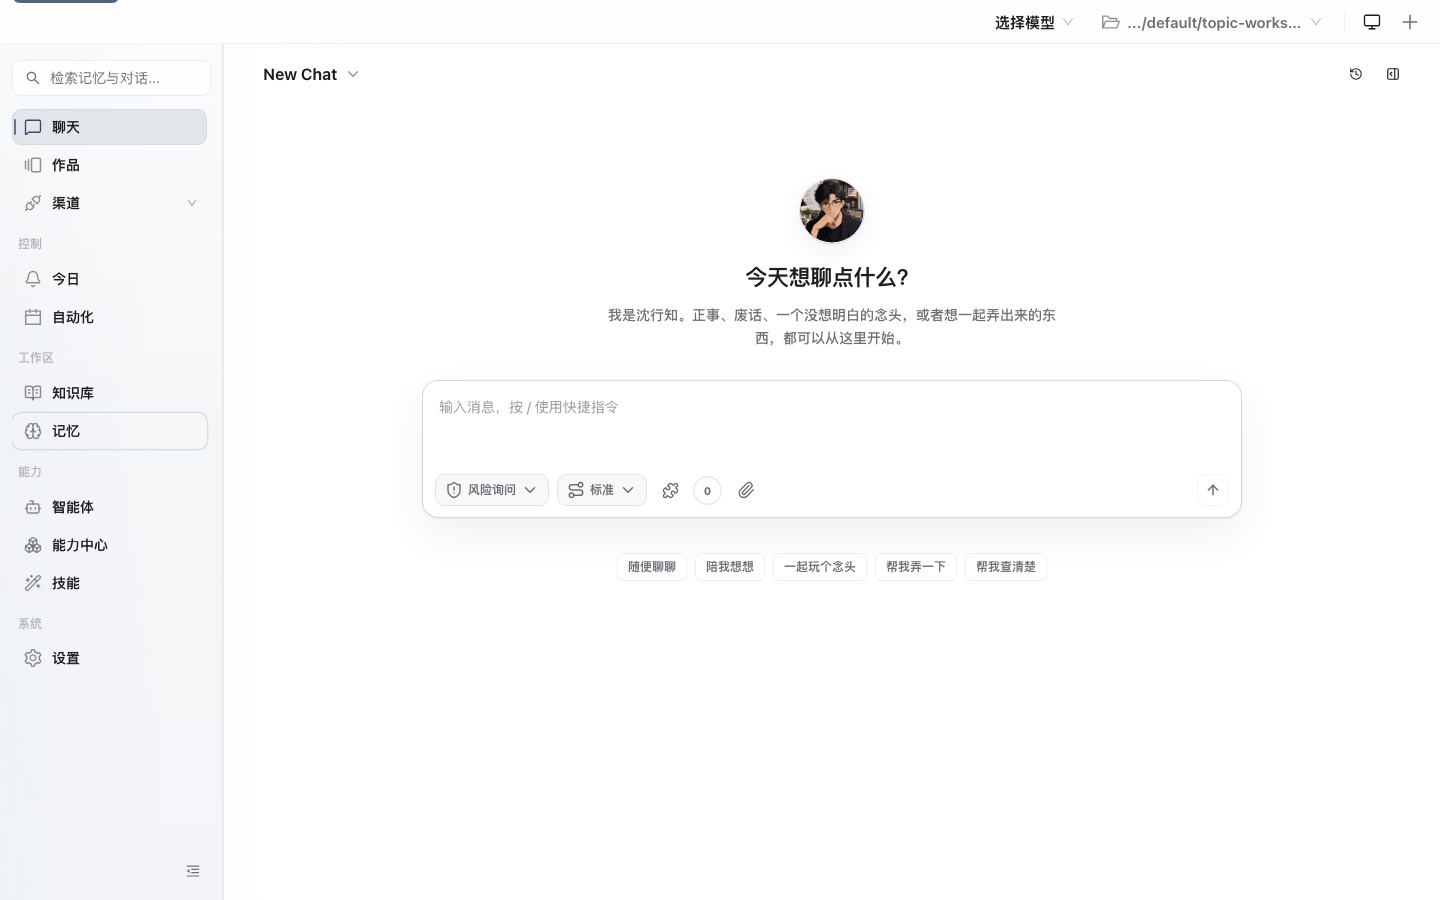This screenshot has width=1440, height=900.
Task: Click the 聊天 speech bubble icon
Action: [x=33, y=127]
